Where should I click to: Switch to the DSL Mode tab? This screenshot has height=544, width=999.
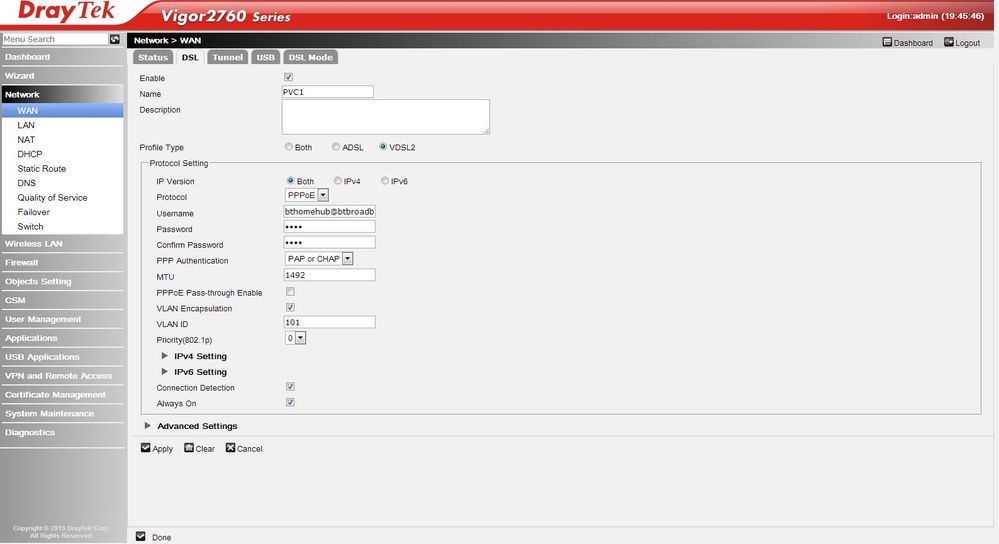310,57
